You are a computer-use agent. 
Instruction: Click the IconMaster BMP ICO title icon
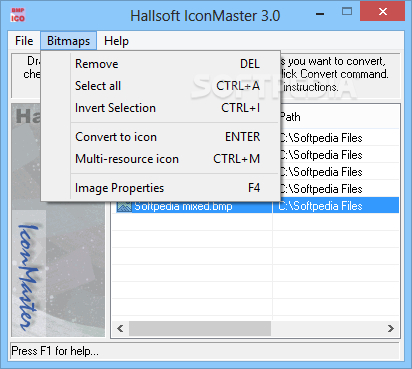[18, 15]
